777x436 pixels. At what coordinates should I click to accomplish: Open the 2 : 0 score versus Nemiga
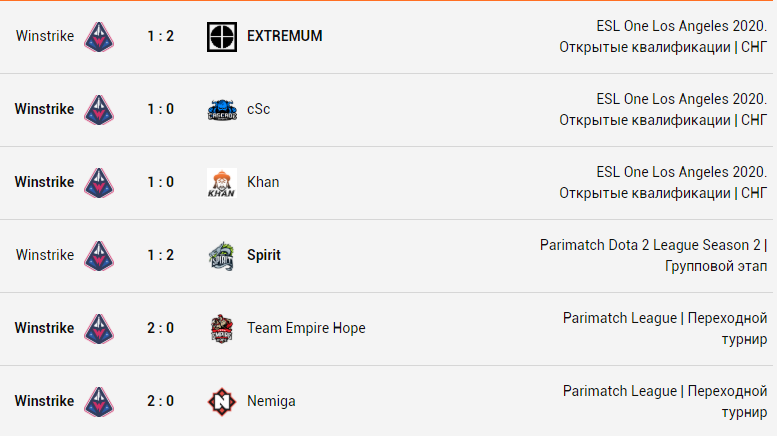tap(161, 401)
